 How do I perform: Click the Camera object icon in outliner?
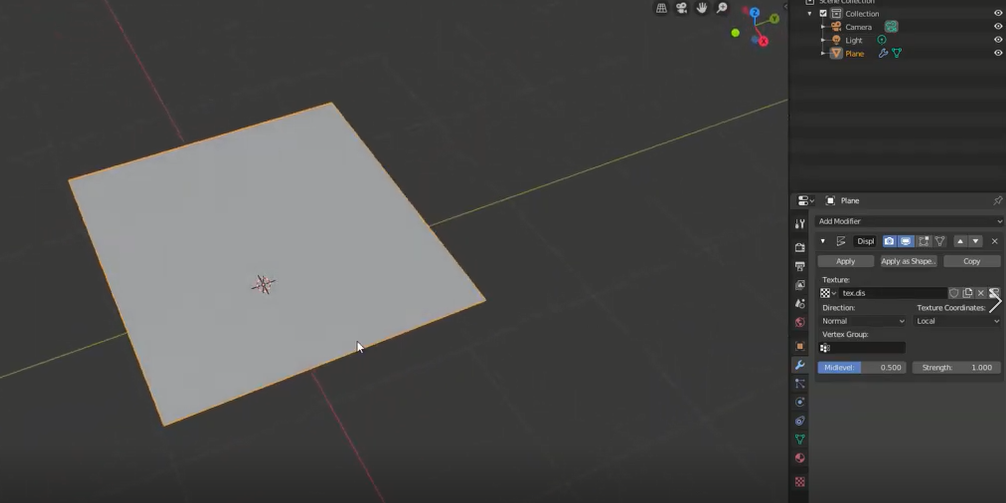[x=836, y=27]
